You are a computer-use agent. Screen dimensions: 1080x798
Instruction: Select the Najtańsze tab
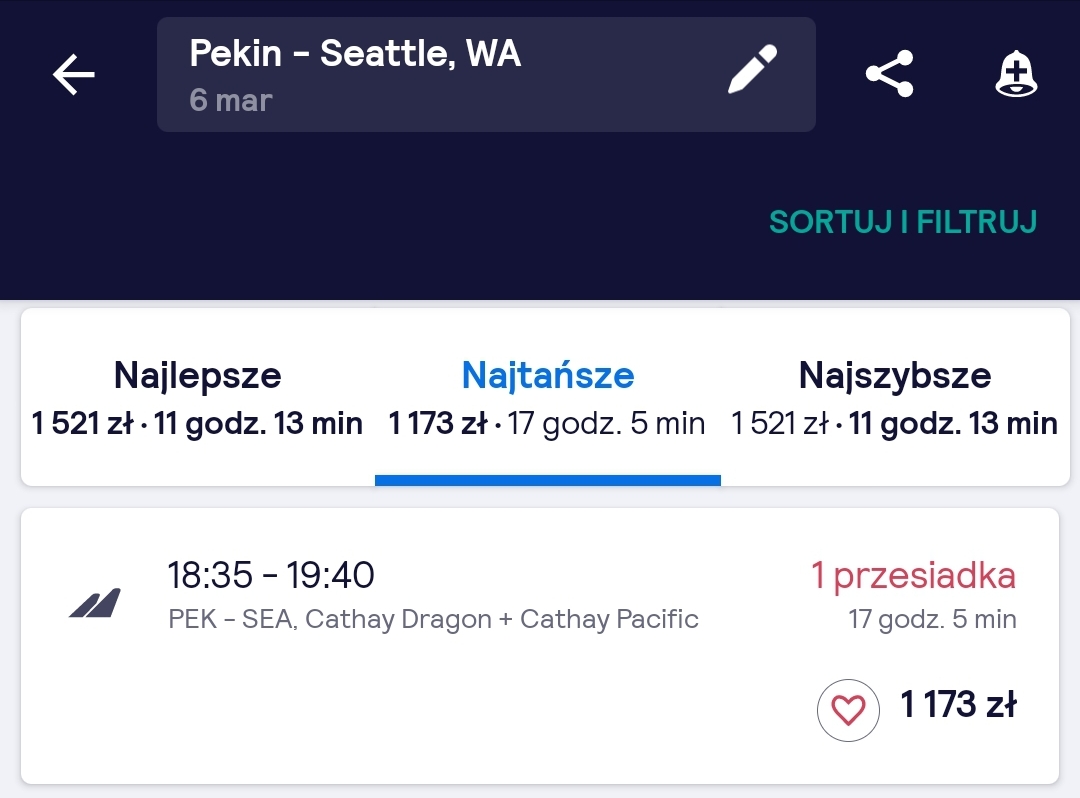pyautogui.click(x=548, y=397)
